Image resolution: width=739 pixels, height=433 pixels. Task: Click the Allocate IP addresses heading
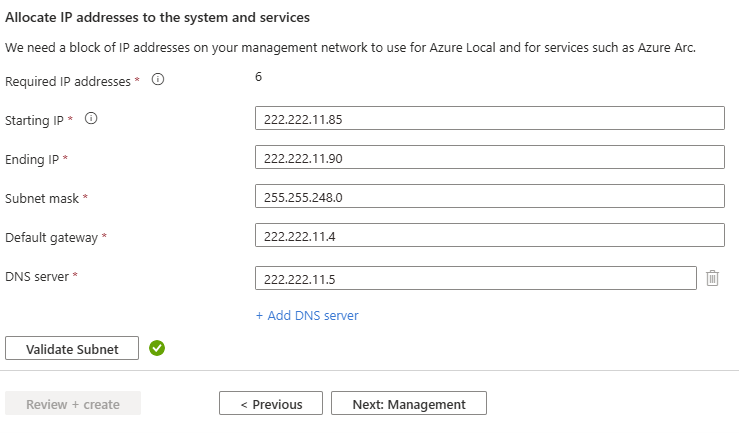(157, 17)
